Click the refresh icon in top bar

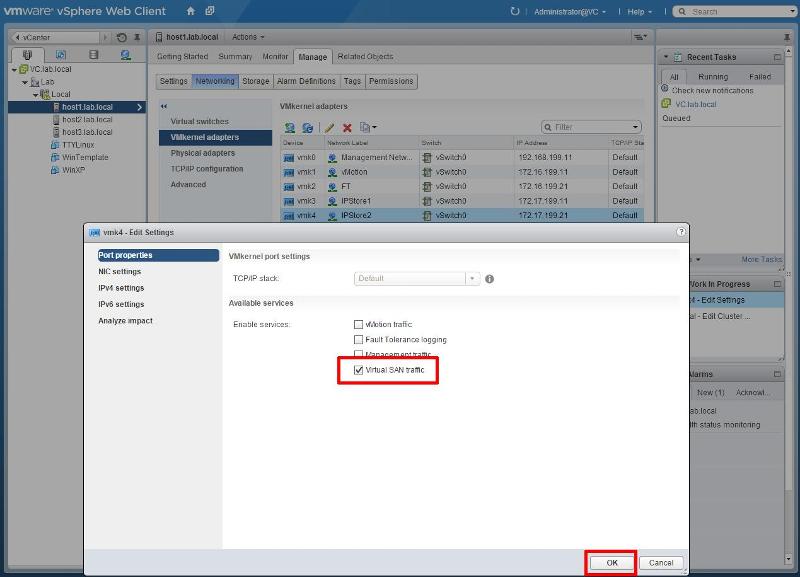point(515,11)
